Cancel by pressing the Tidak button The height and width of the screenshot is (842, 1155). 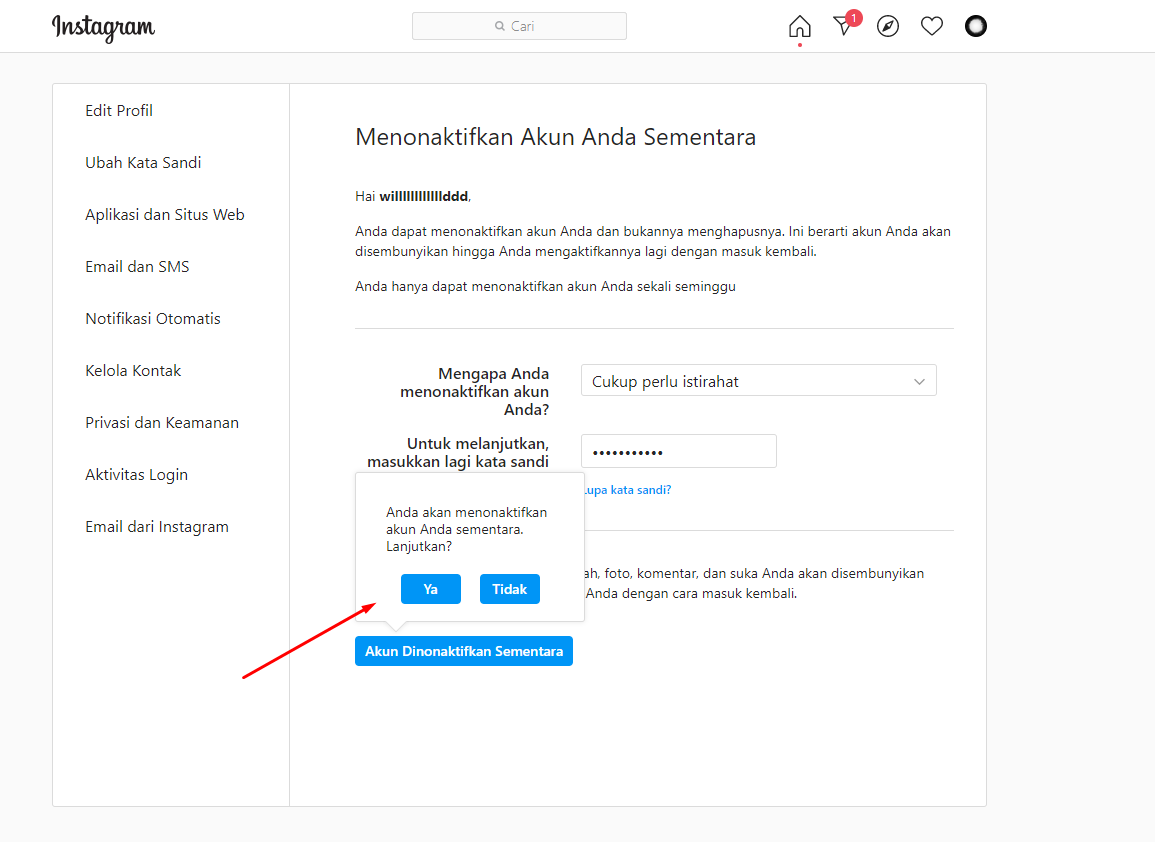tap(510, 589)
